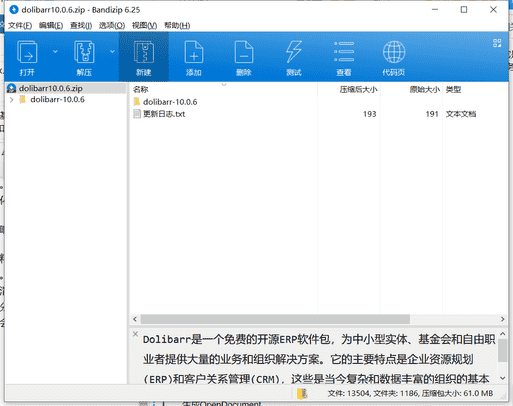Click the Open (打开) toolbar icon
The width and height of the screenshot is (513, 406).
[27, 52]
